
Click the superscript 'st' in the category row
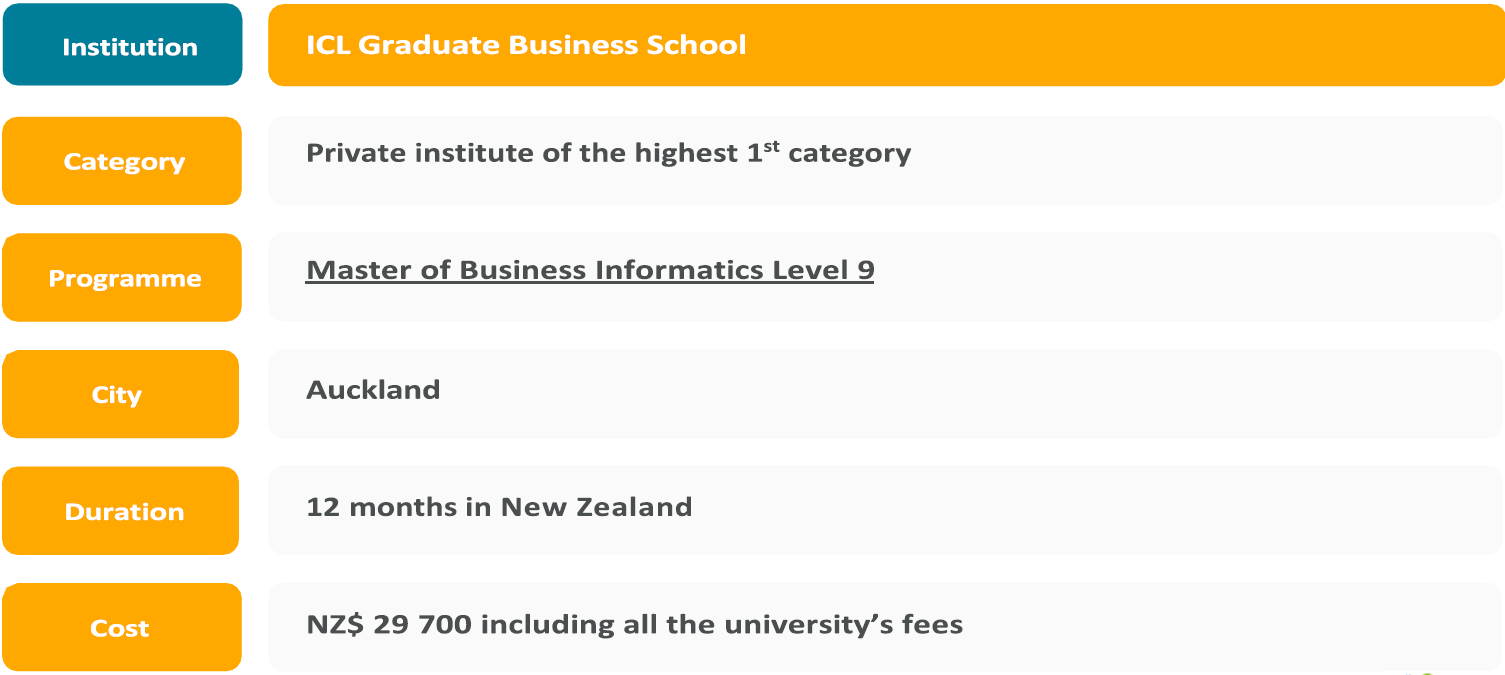pos(771,146)
